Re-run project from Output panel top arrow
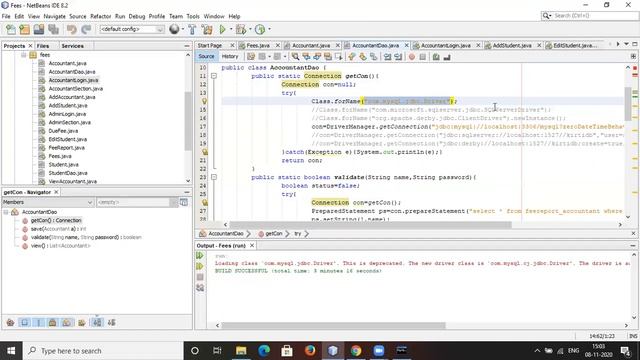The image size is (640, 360). coord(200,256)
